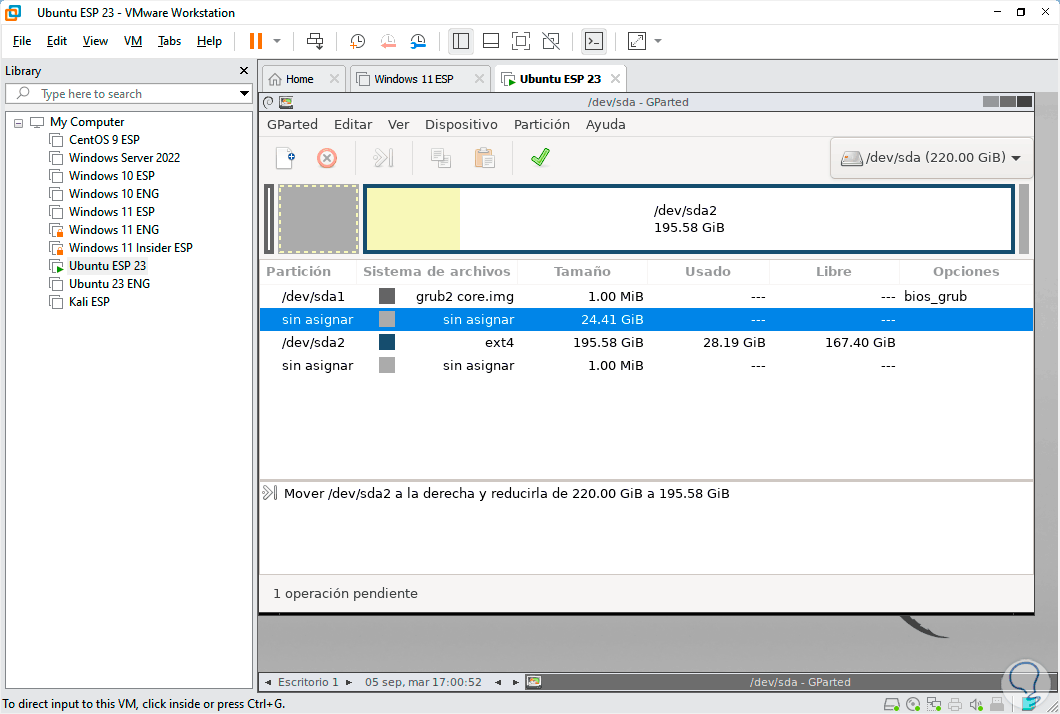Open the VMware Help menu
Viewport: 1060px width, 714px height.
[210, 41]
